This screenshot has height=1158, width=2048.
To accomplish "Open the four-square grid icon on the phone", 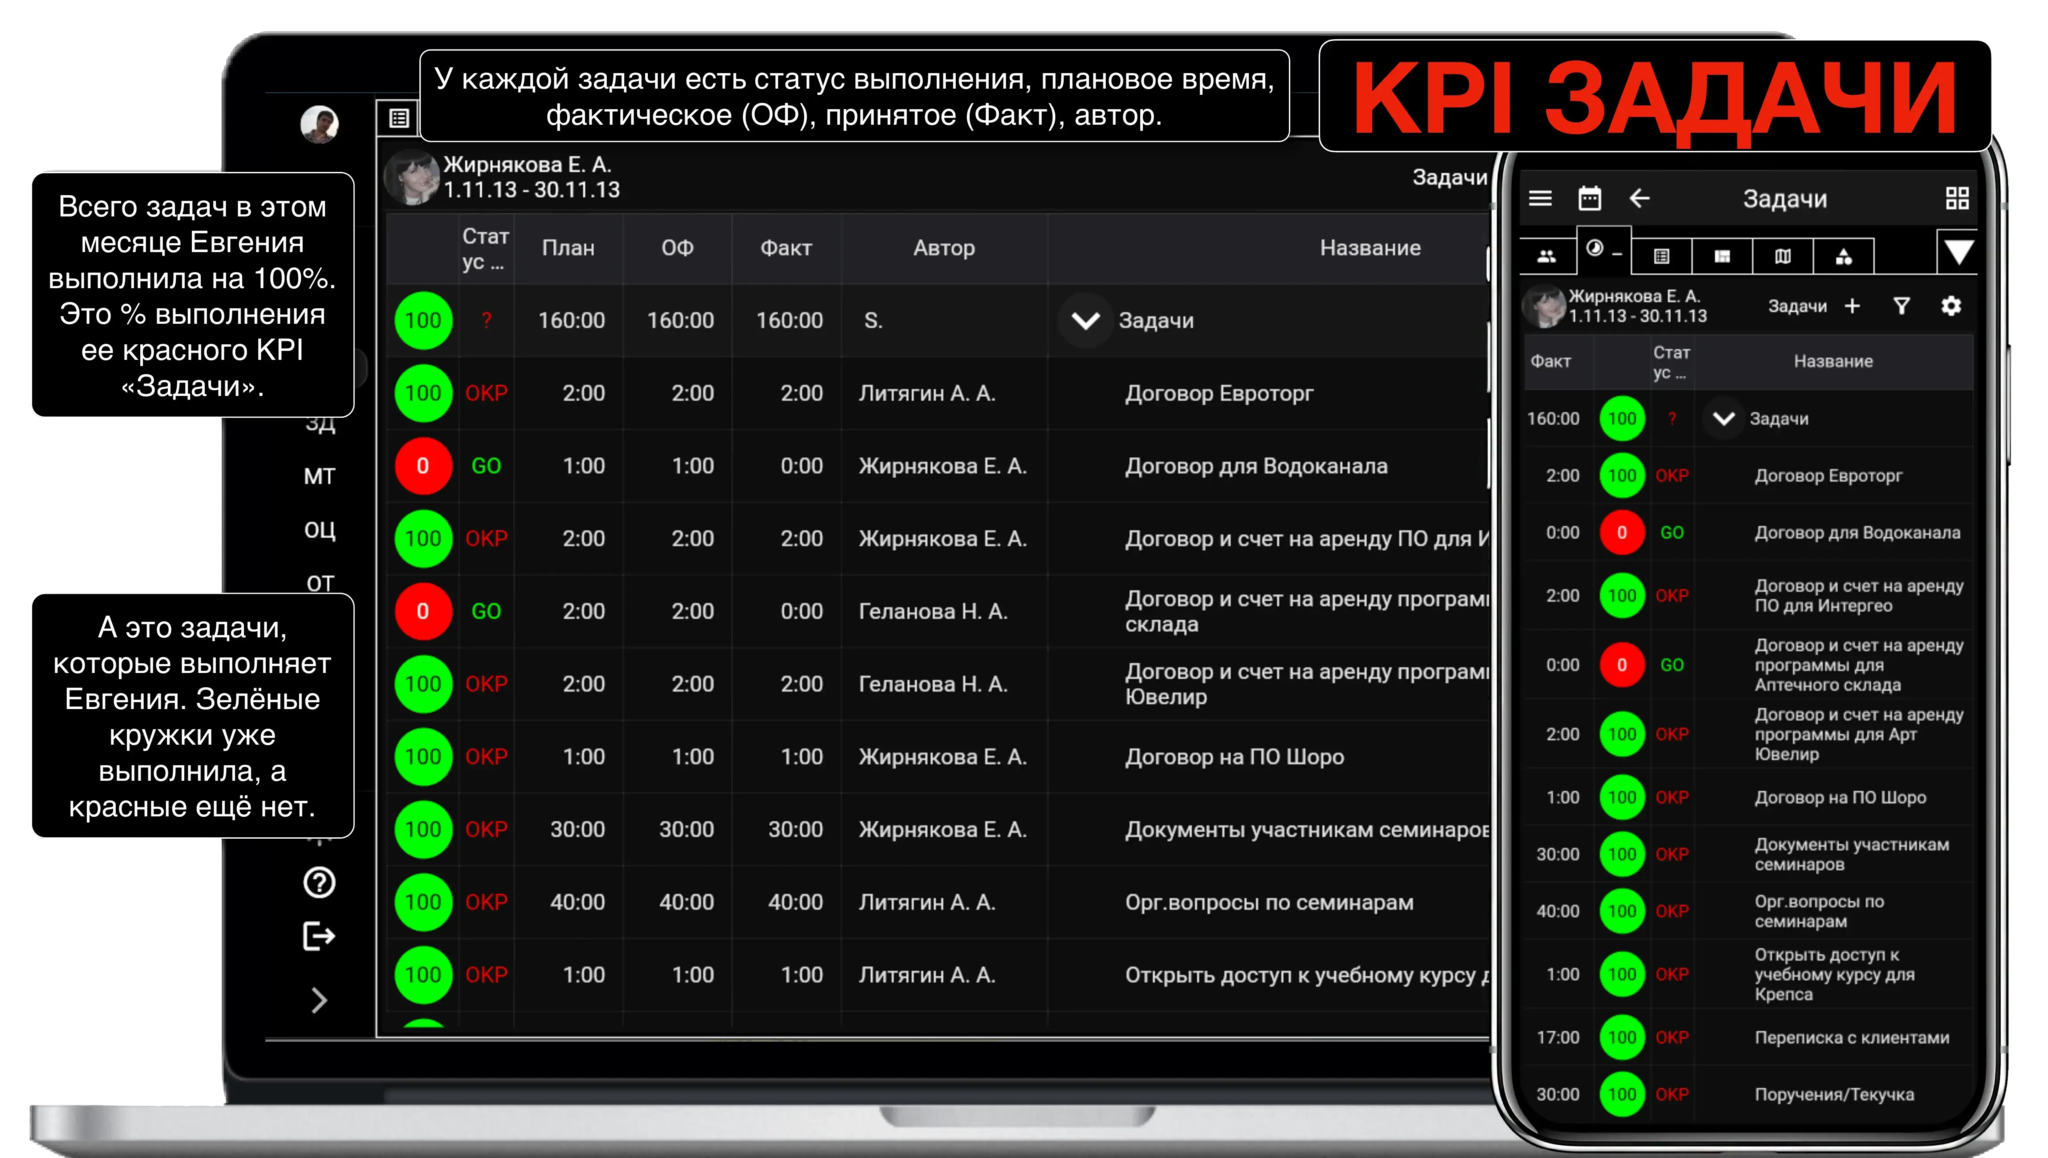I will click(x=1957, y=198).
